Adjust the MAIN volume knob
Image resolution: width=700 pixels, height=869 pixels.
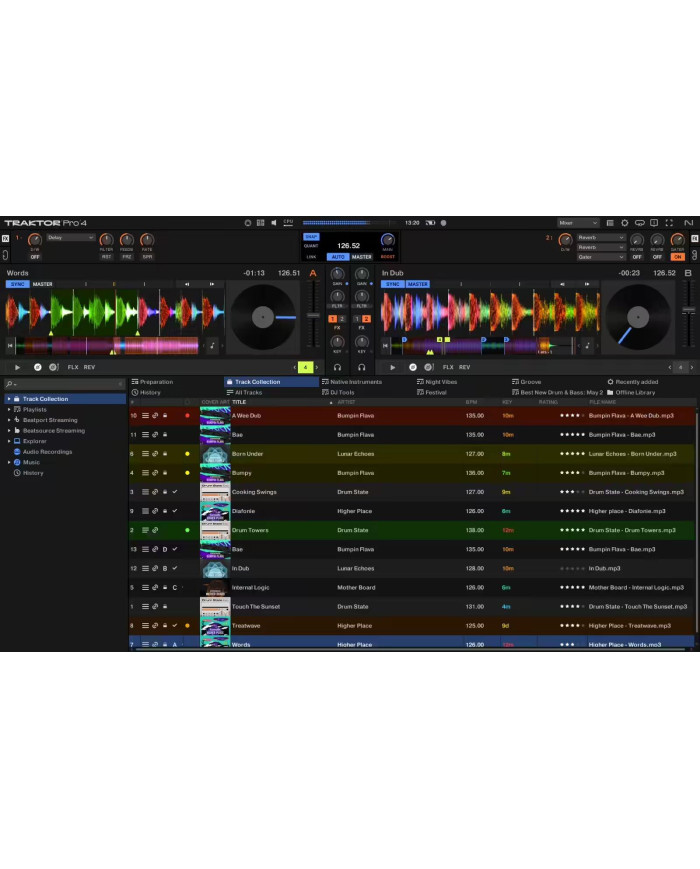click(x=387, y=240)
